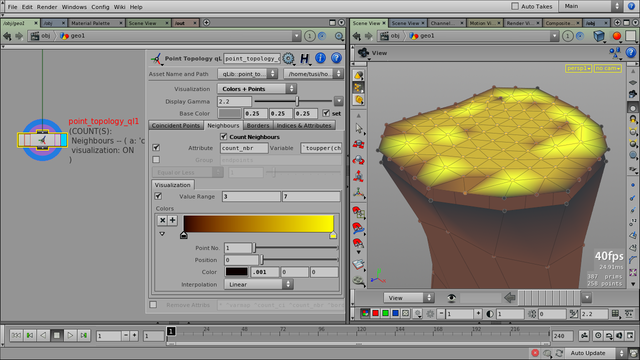
Task: Click geo1 path button in viewport pane
Action: pyautogui.click(x=423, y=36)
